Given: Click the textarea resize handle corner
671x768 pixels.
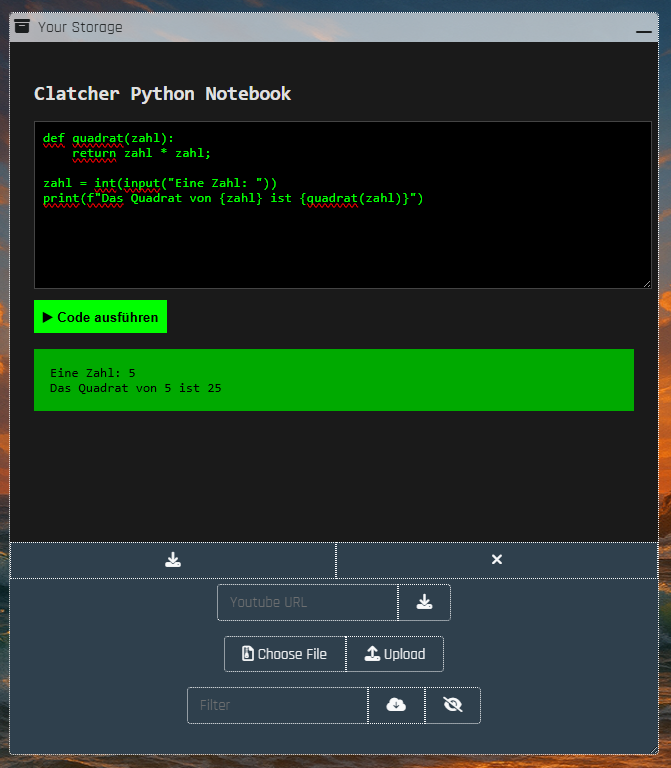Looking at the screenshot, I should 647,284.
